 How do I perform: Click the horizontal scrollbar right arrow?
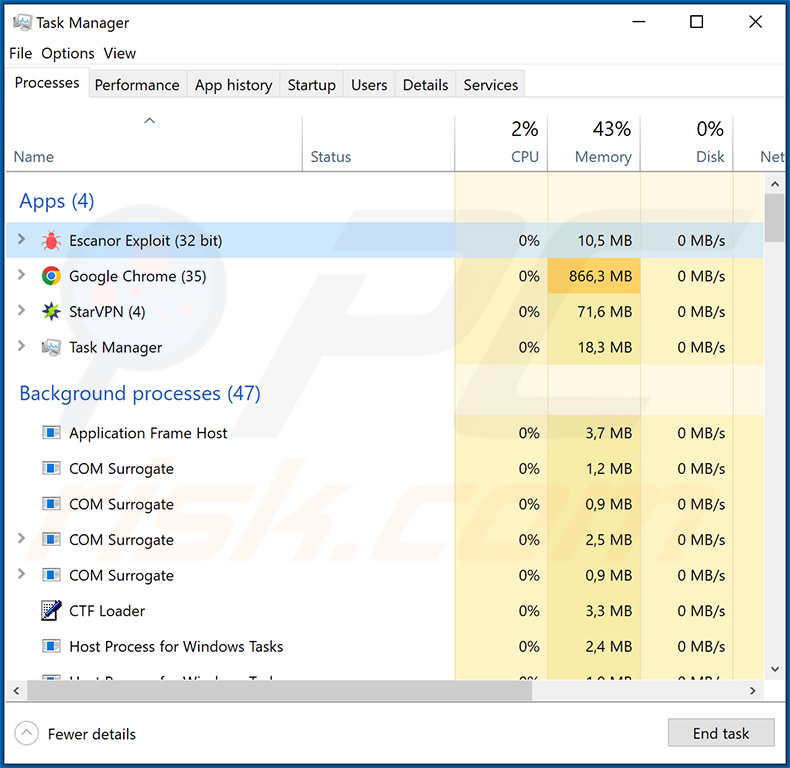754,691
